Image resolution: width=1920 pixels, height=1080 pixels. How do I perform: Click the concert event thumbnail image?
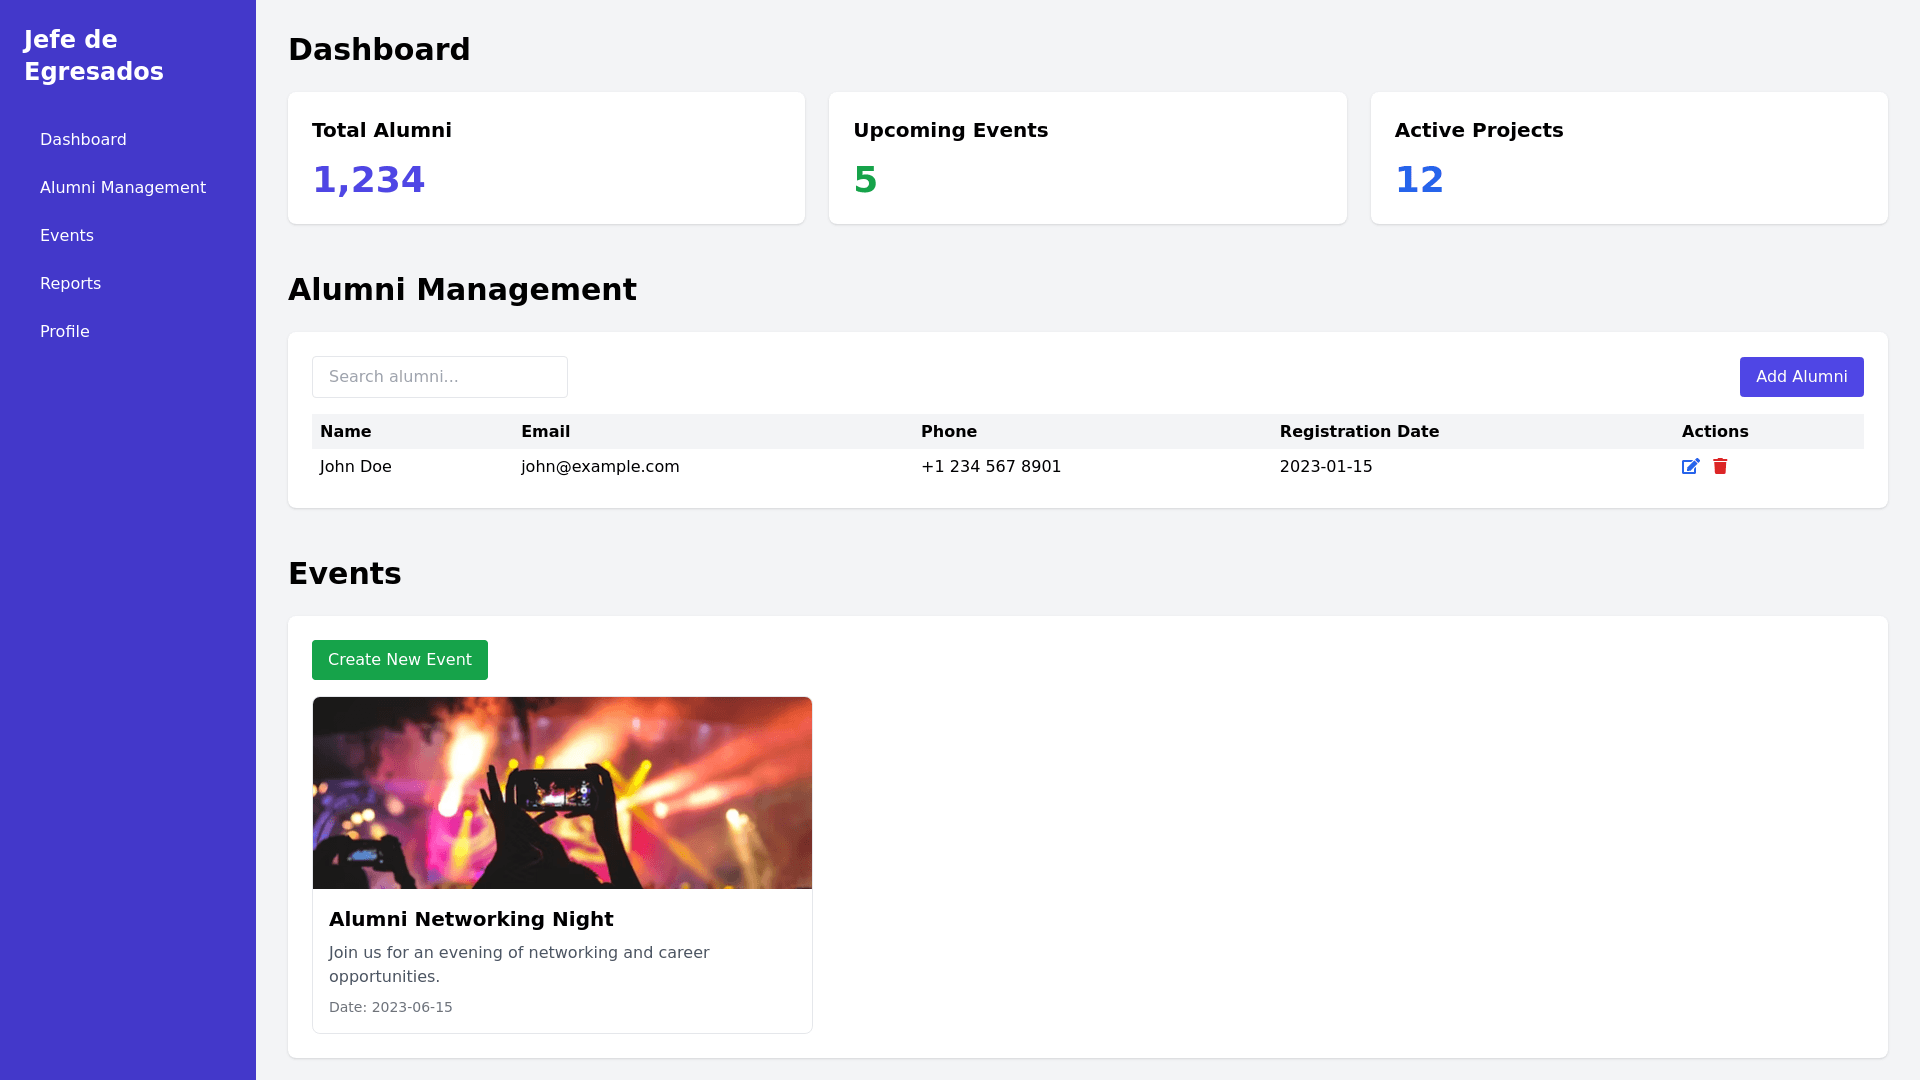(x=562, y=793)
